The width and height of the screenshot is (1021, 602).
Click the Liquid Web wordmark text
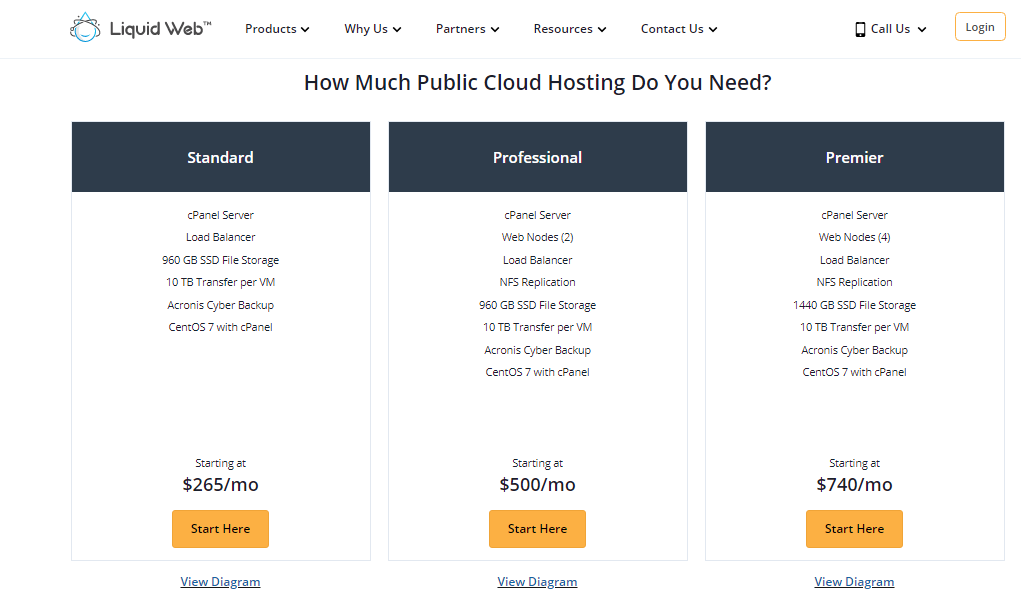pos(160,29)
